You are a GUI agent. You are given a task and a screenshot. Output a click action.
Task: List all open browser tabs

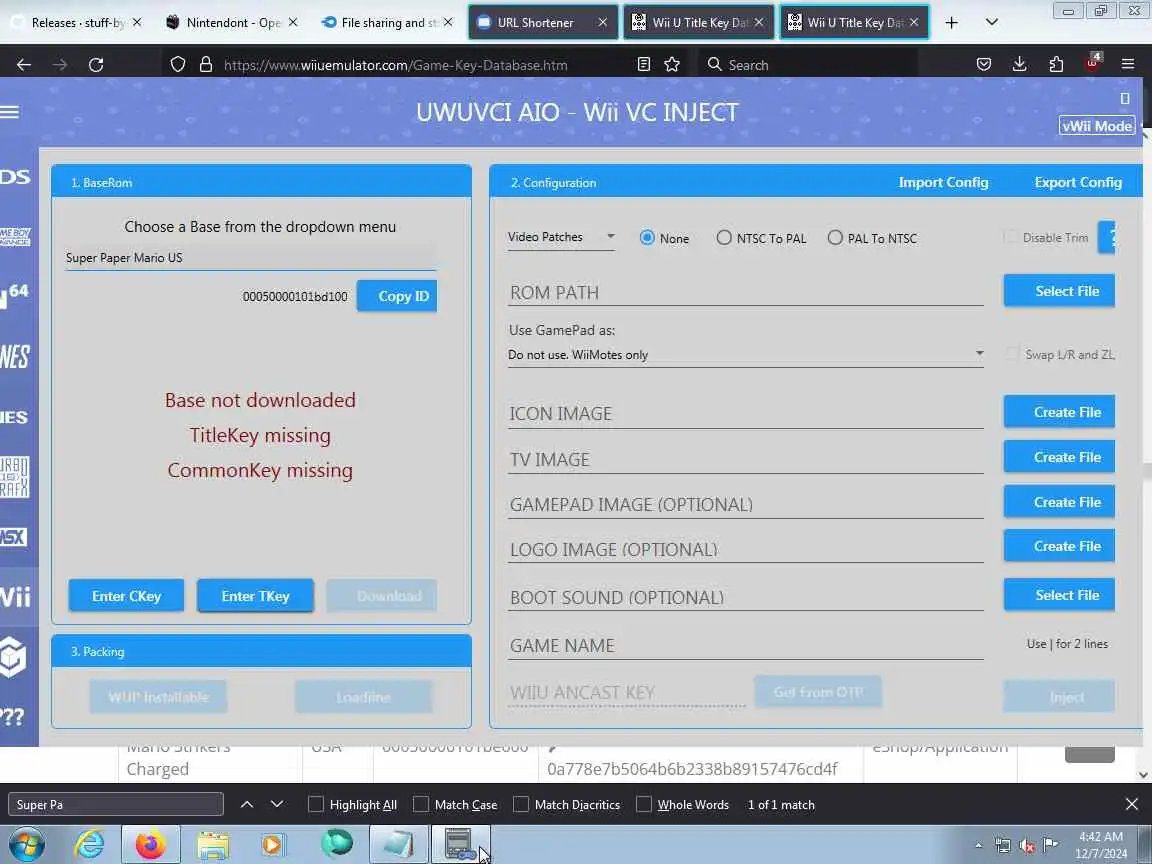click(x=991, y=23)
